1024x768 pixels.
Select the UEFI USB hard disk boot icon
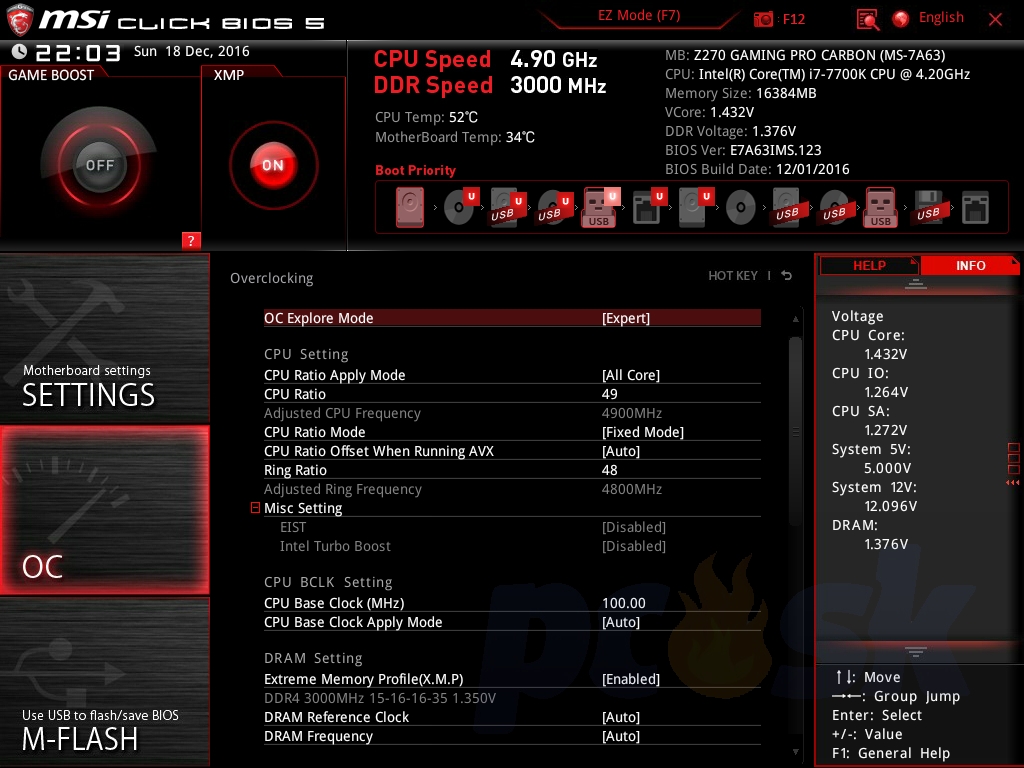[507, 208]
